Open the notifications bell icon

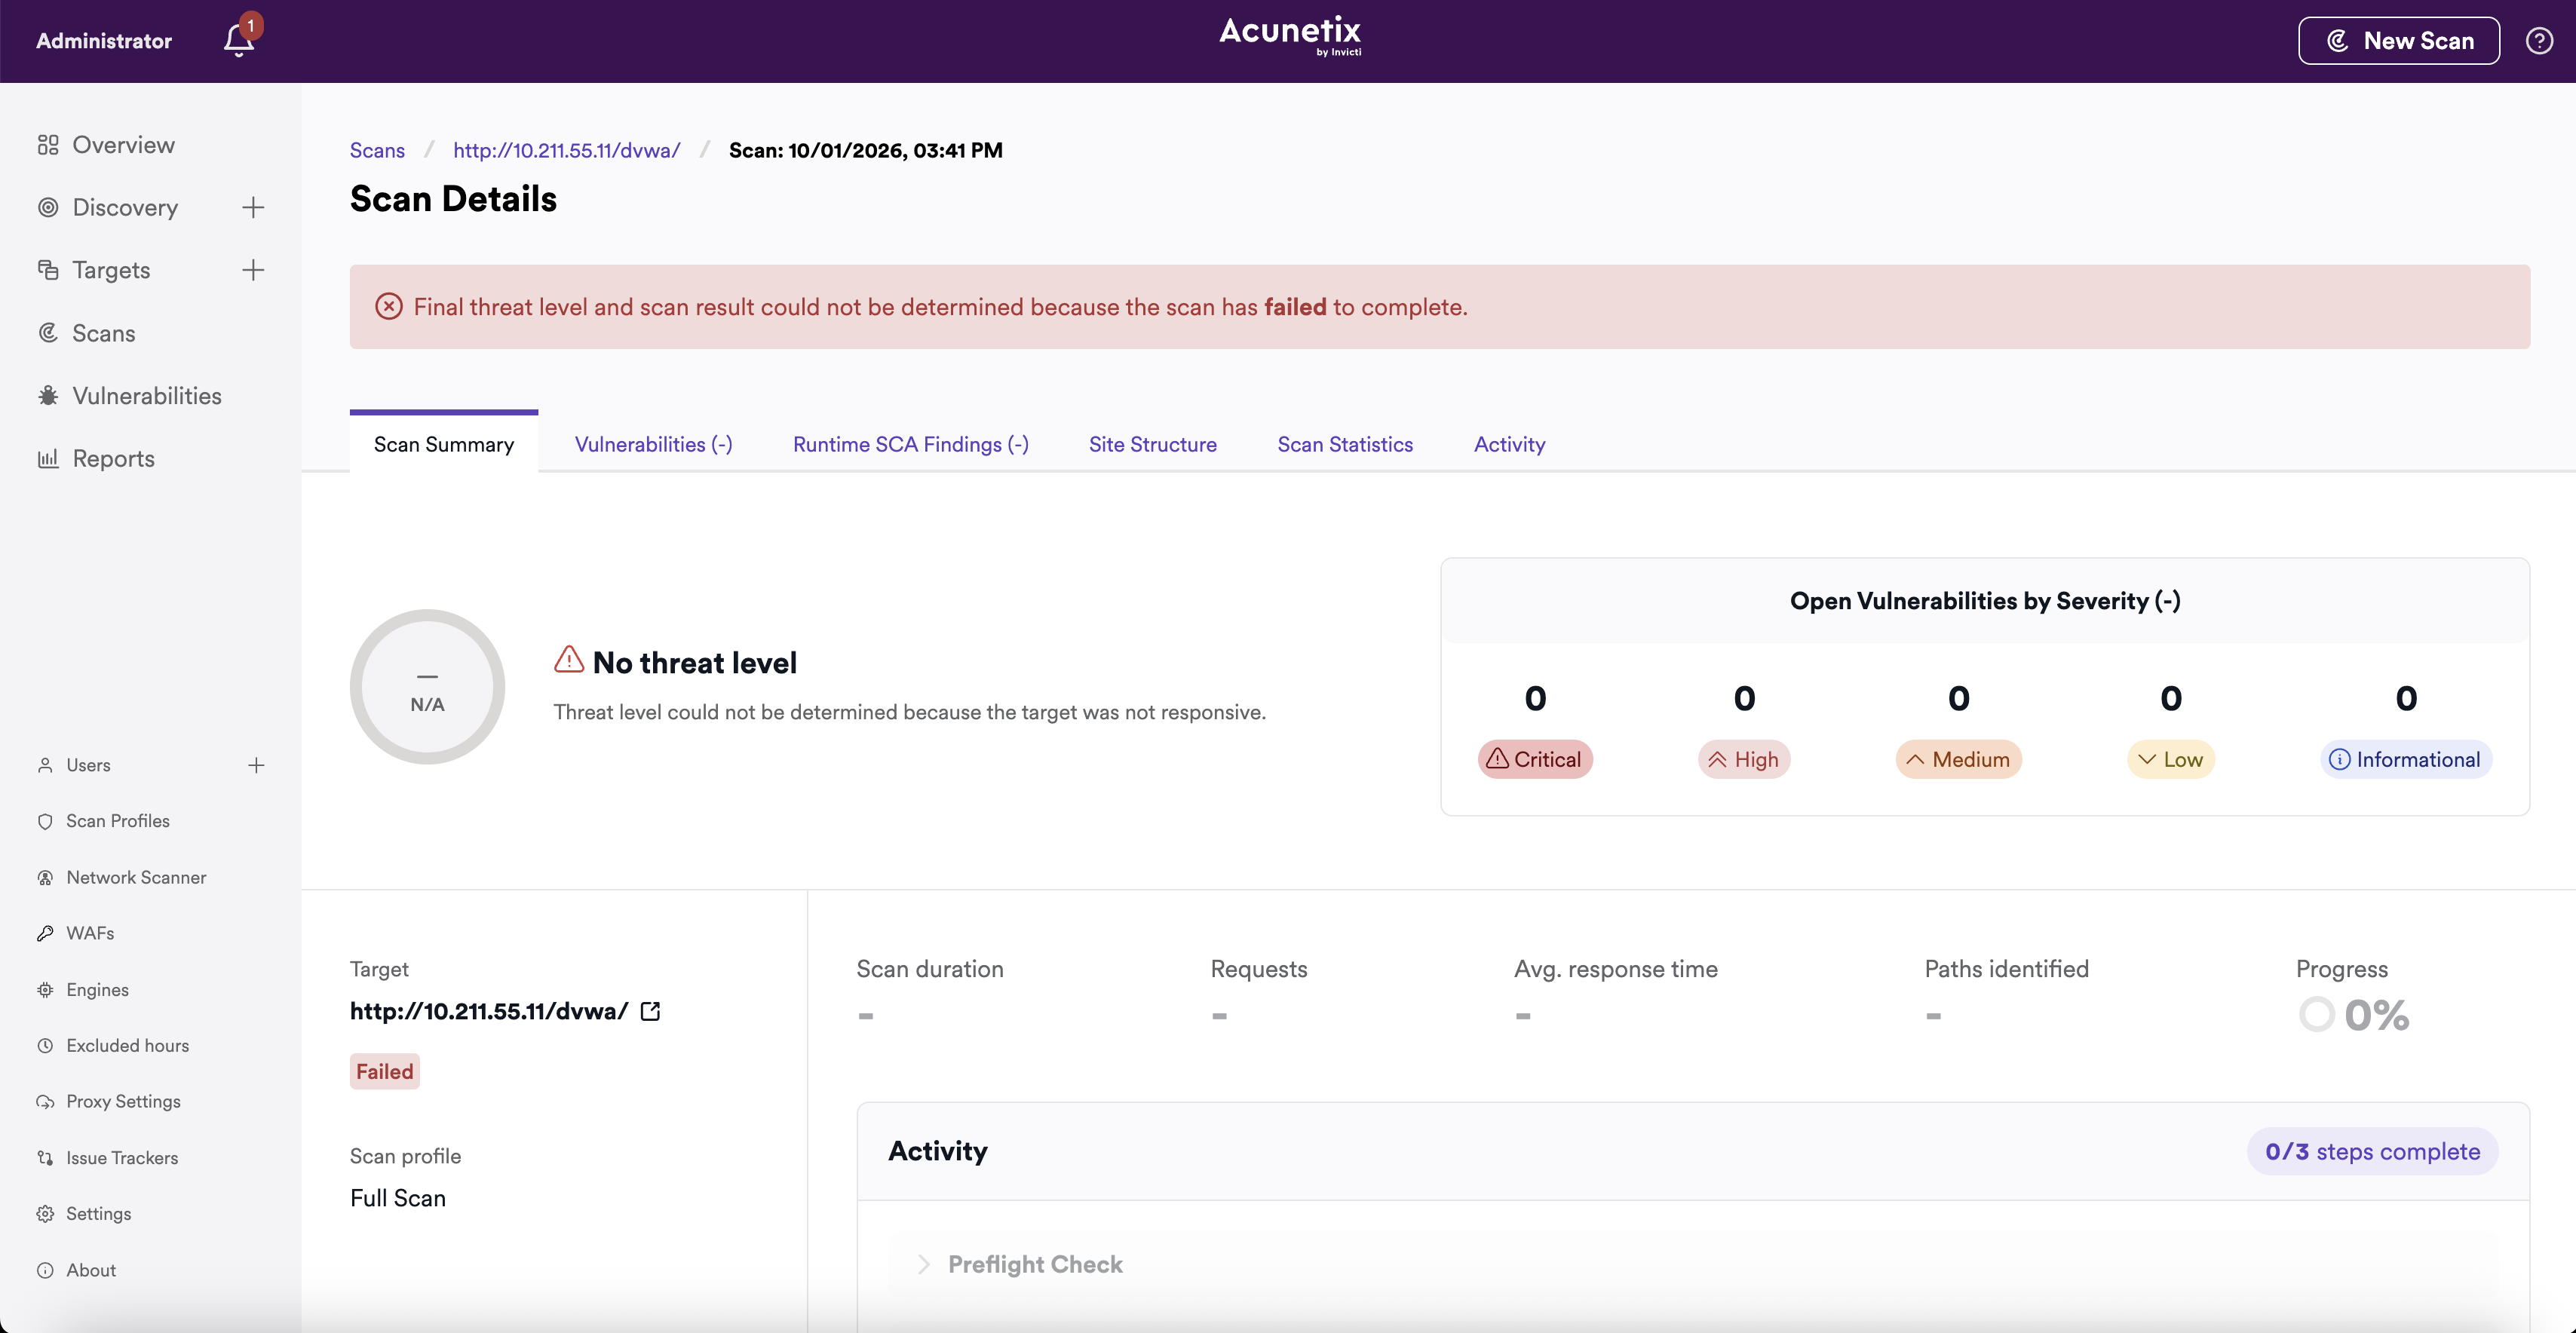[x=238, y=40]
